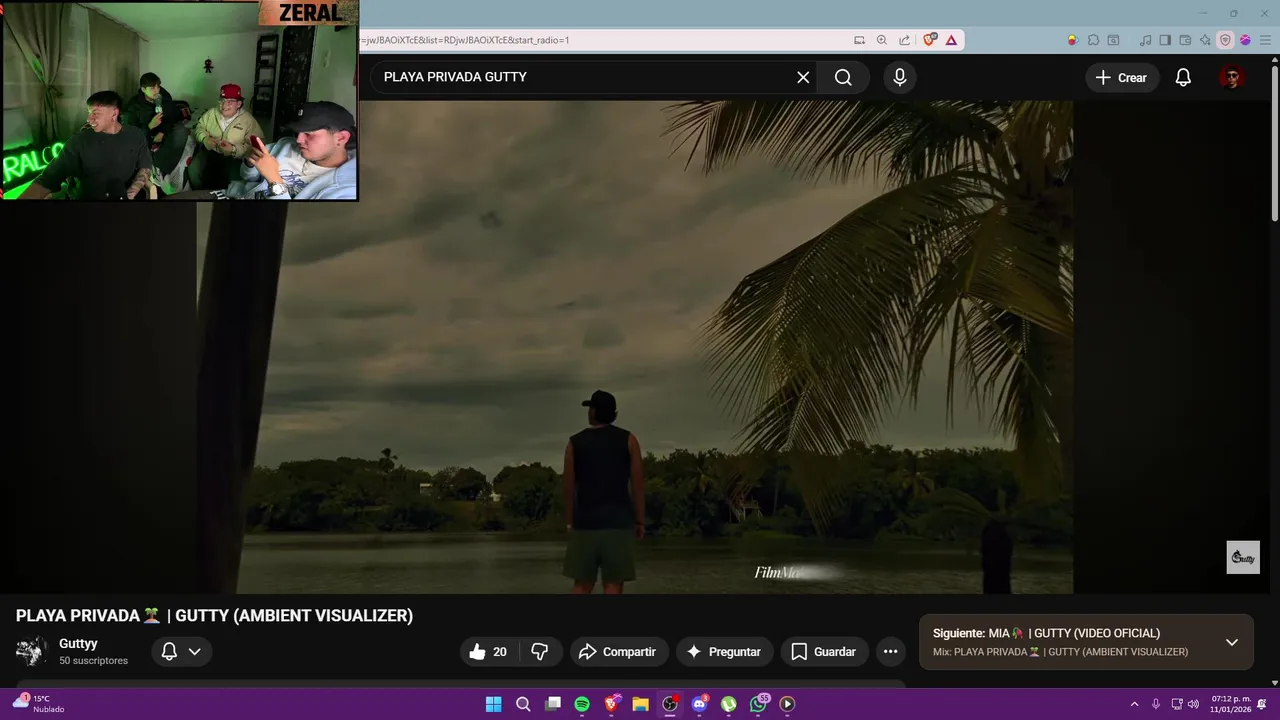Image resolution: width=1280 pixels, height=720 pixels.
Task: Click the share page icon in address bar
Action: click(x=905, y=40)
